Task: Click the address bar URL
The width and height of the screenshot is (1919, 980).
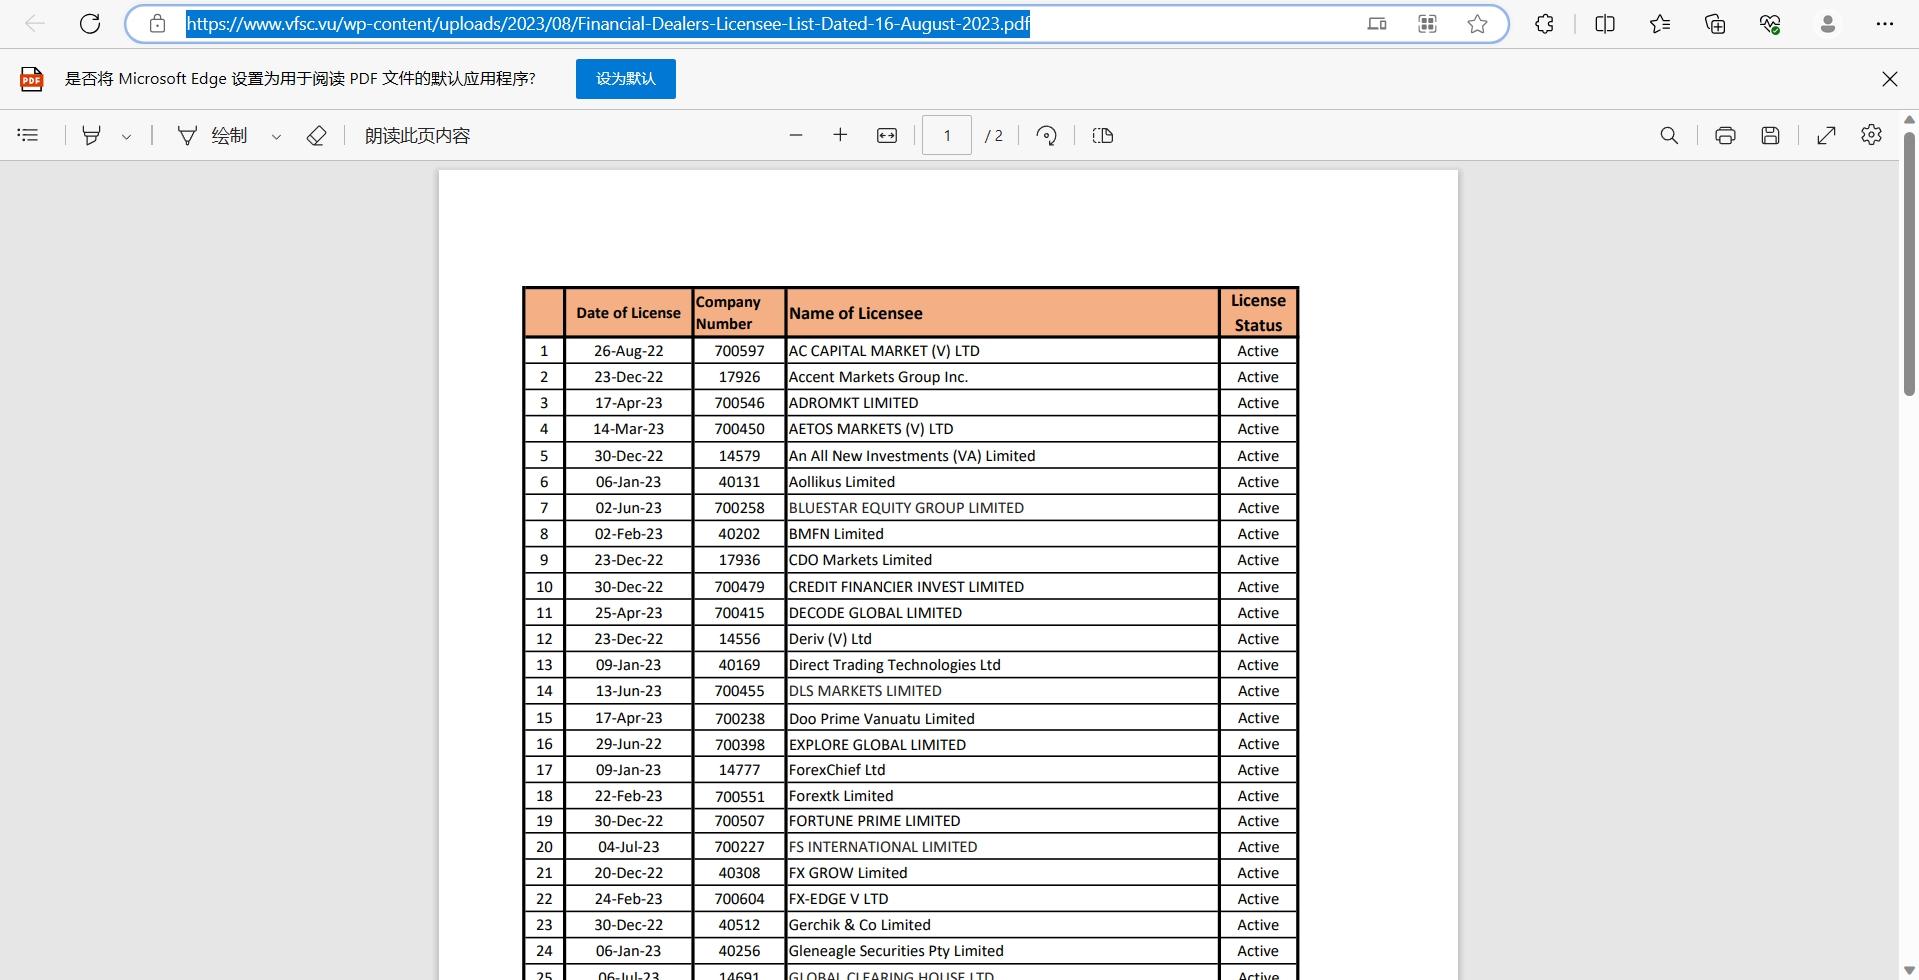Action: tap(608, 24)
